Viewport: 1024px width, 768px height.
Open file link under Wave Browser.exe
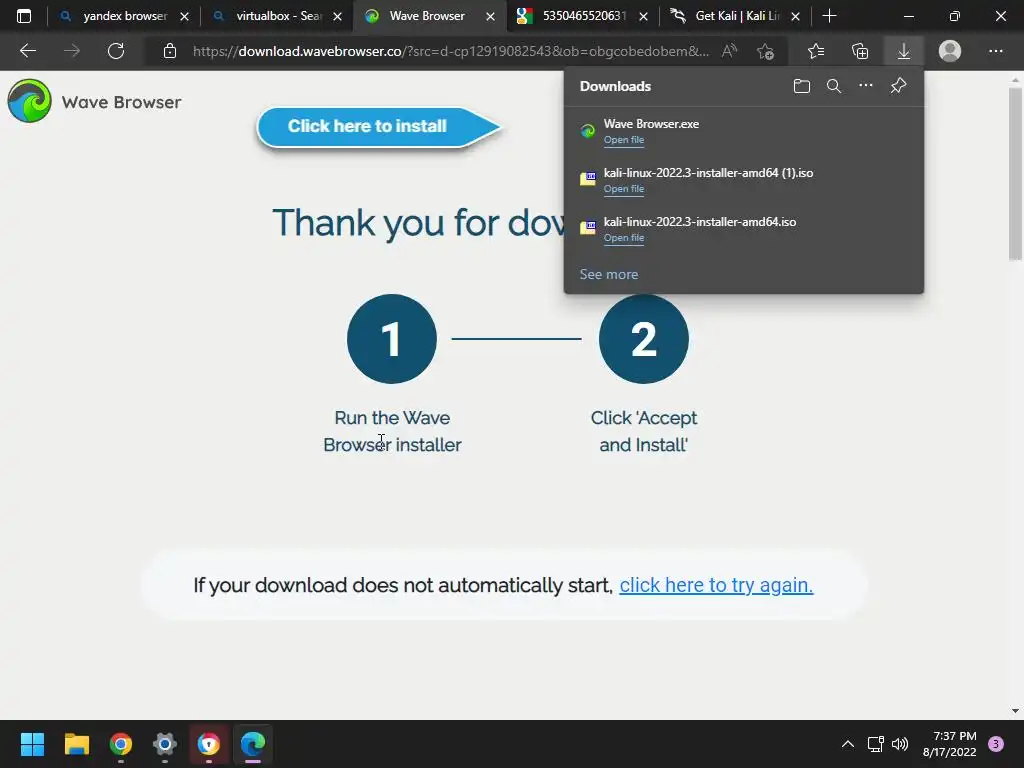(624, 140)
